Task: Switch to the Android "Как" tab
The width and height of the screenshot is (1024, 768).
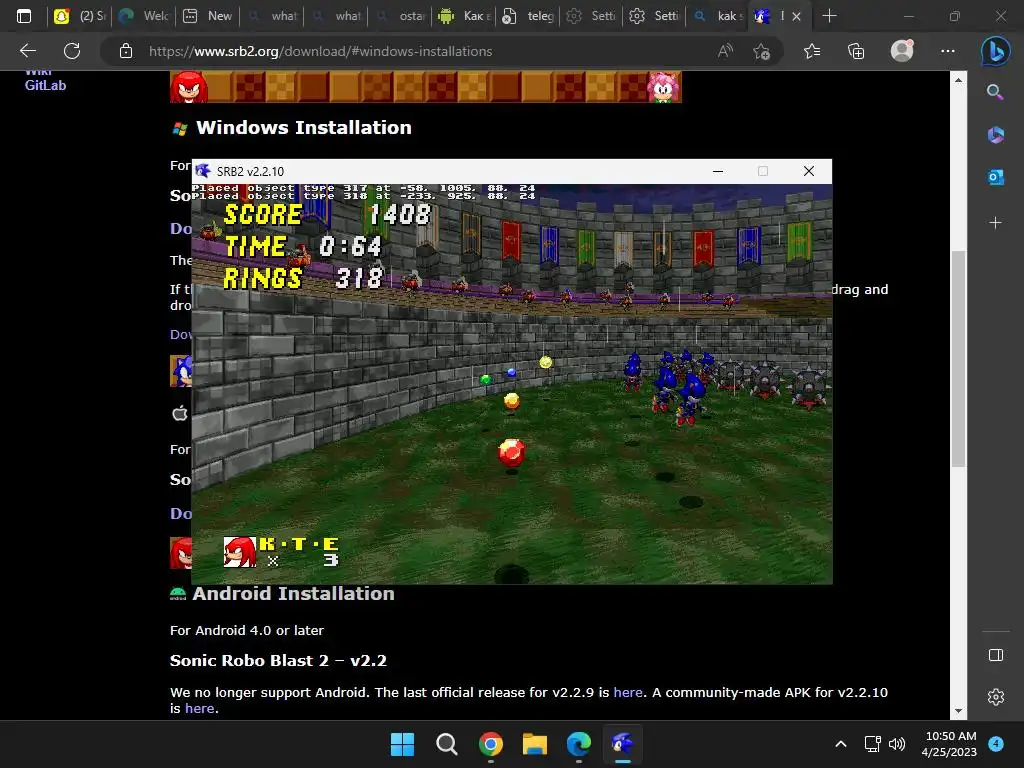Action: (464, 16)
